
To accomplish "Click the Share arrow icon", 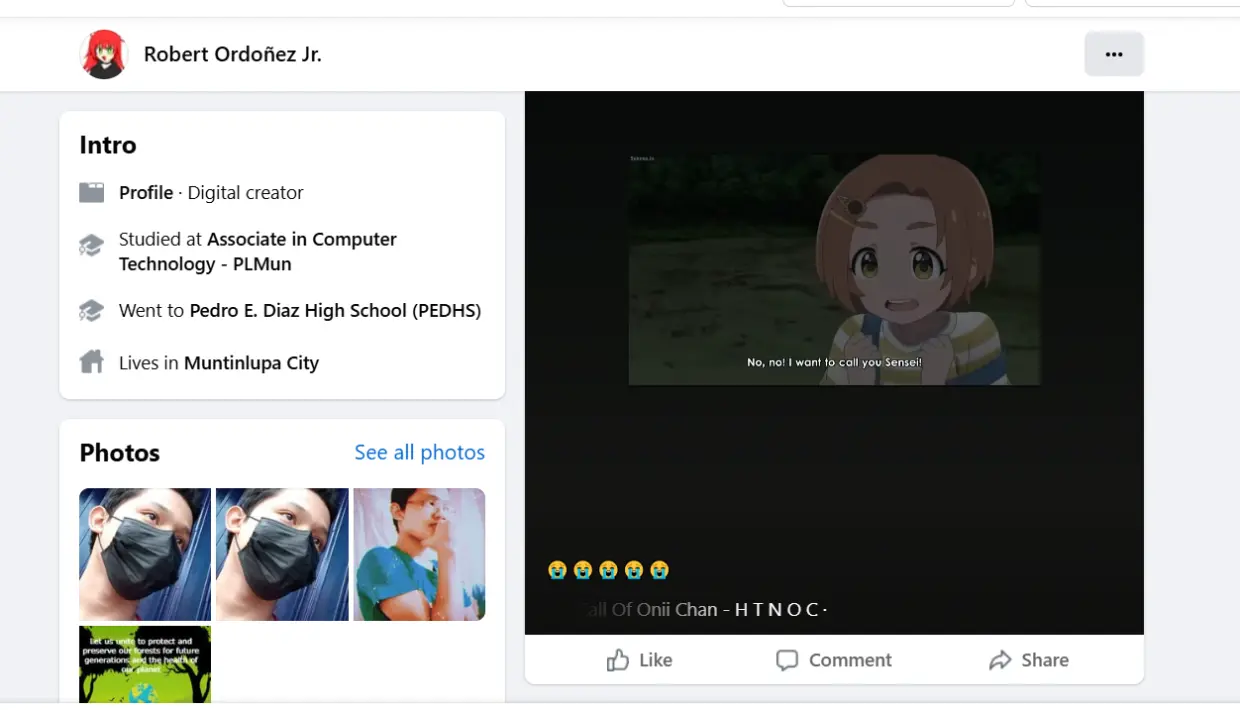I will click(1000, 660).
